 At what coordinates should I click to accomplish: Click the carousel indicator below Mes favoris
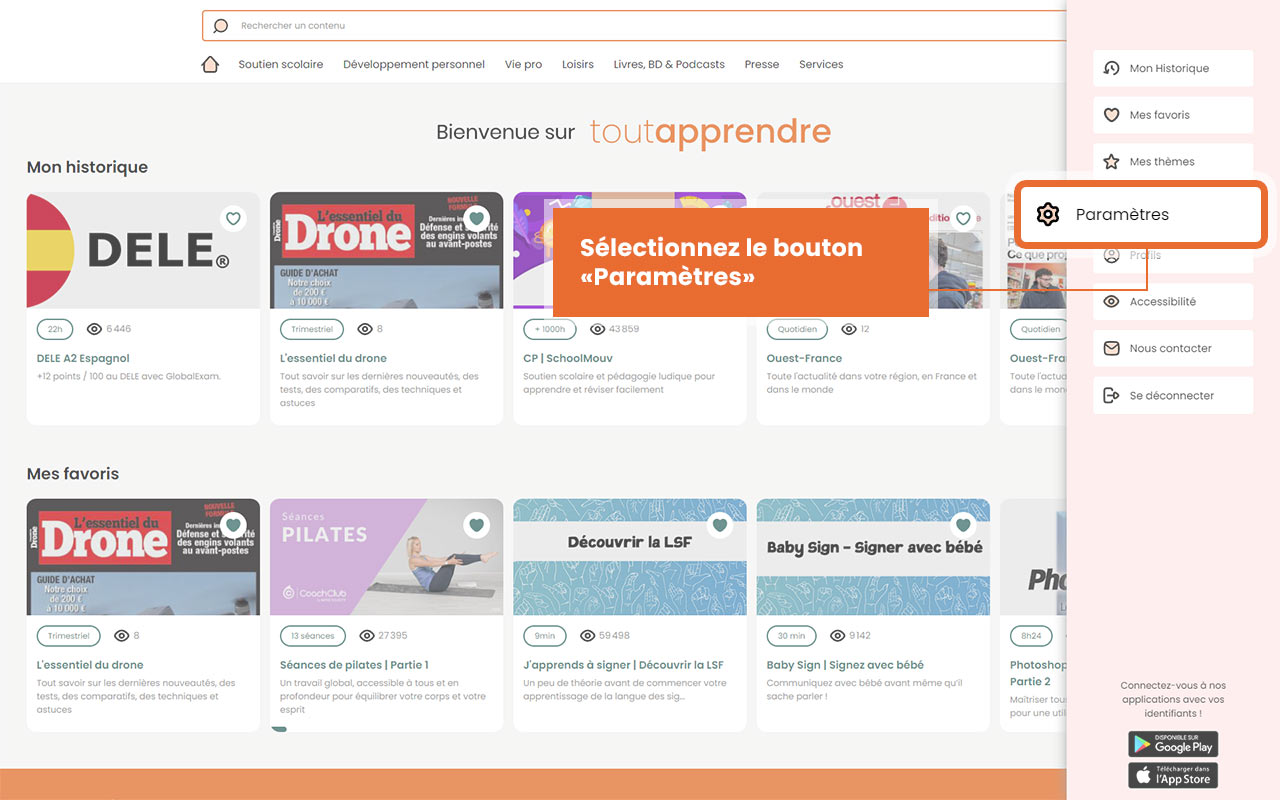[x=279, y=729]
